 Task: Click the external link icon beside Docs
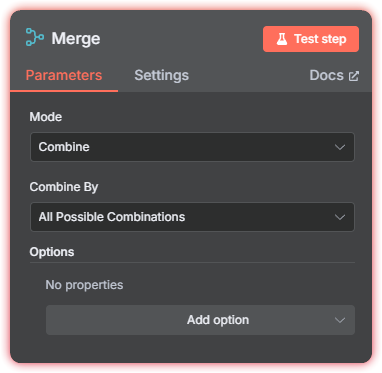pos(354,76)
